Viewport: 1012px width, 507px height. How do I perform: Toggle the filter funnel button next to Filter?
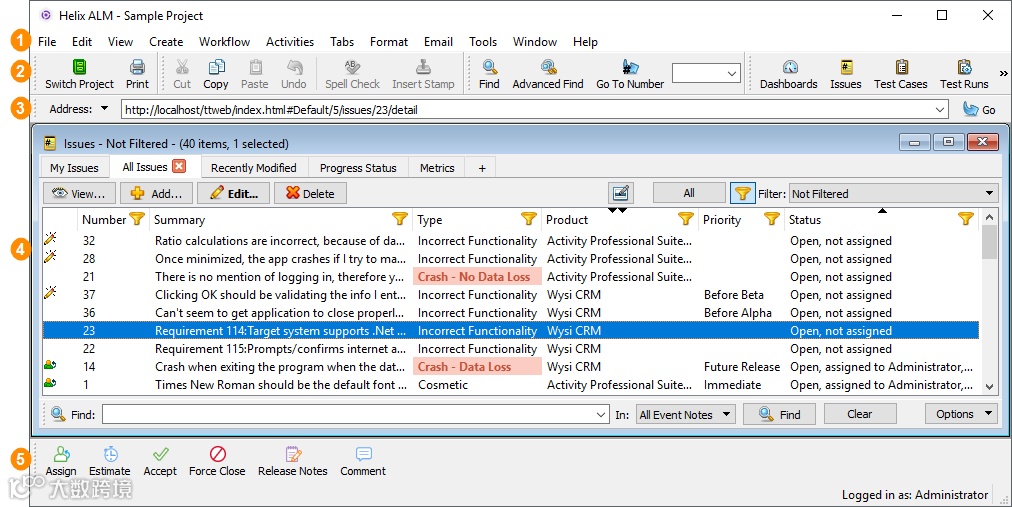[x=742, y=193]
